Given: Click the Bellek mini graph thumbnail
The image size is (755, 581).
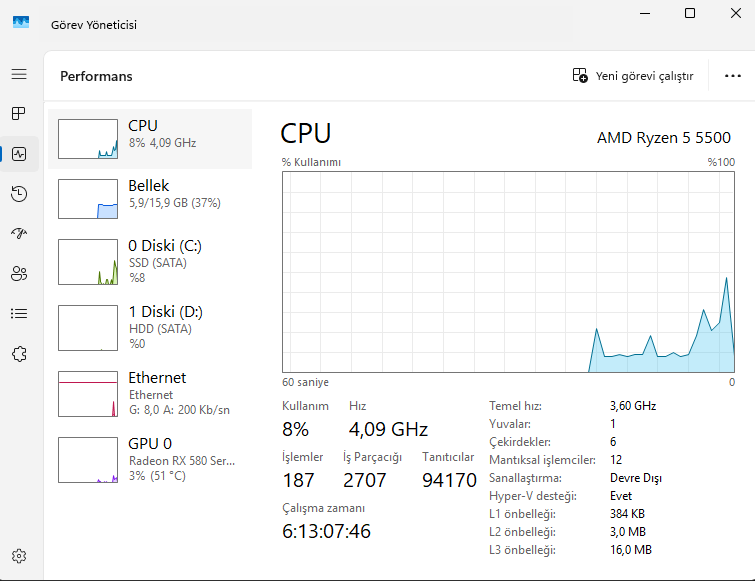Looking at the screenshot, I should coord(88,199).
